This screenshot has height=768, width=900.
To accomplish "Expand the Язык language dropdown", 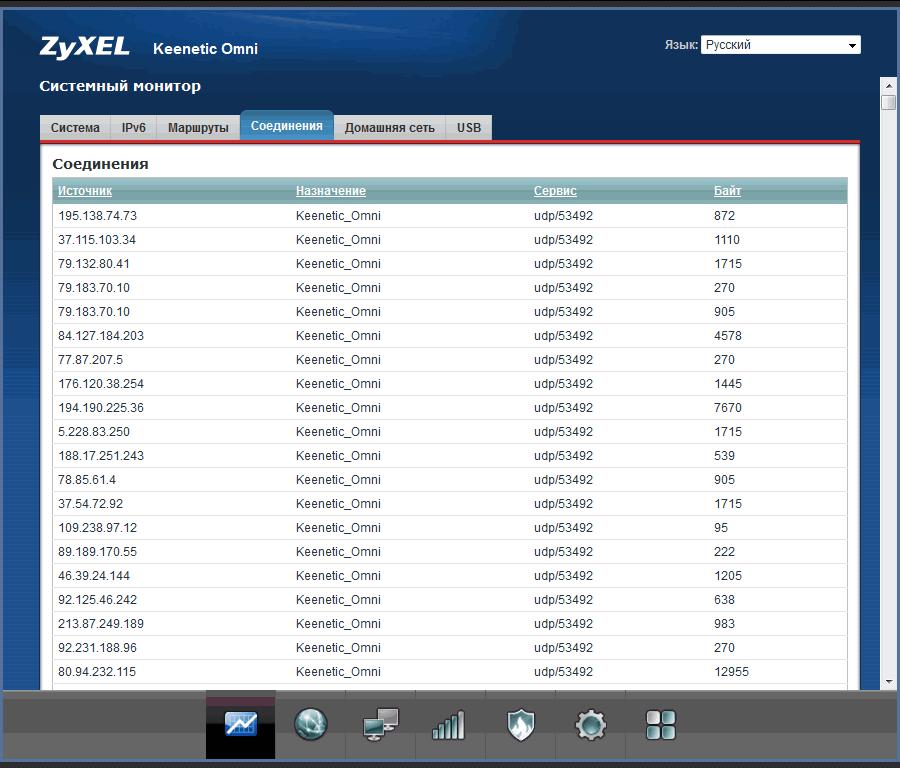I will point(780,45).
